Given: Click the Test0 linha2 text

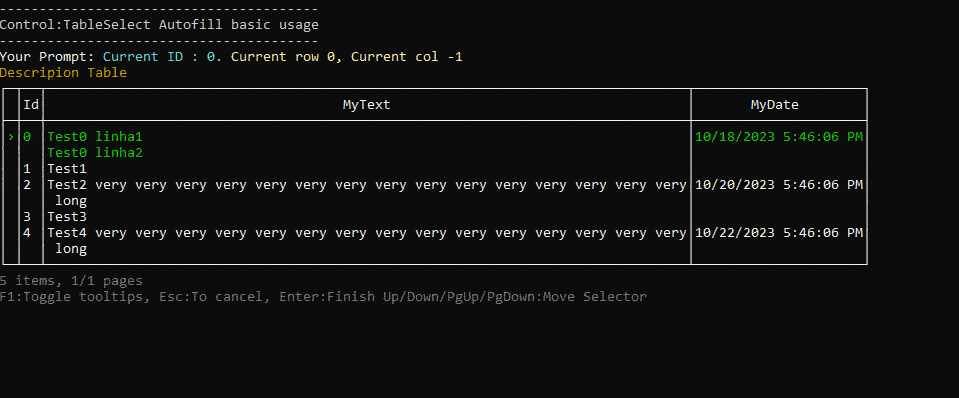Looking at the screenshot, I should tap(95, 153).
